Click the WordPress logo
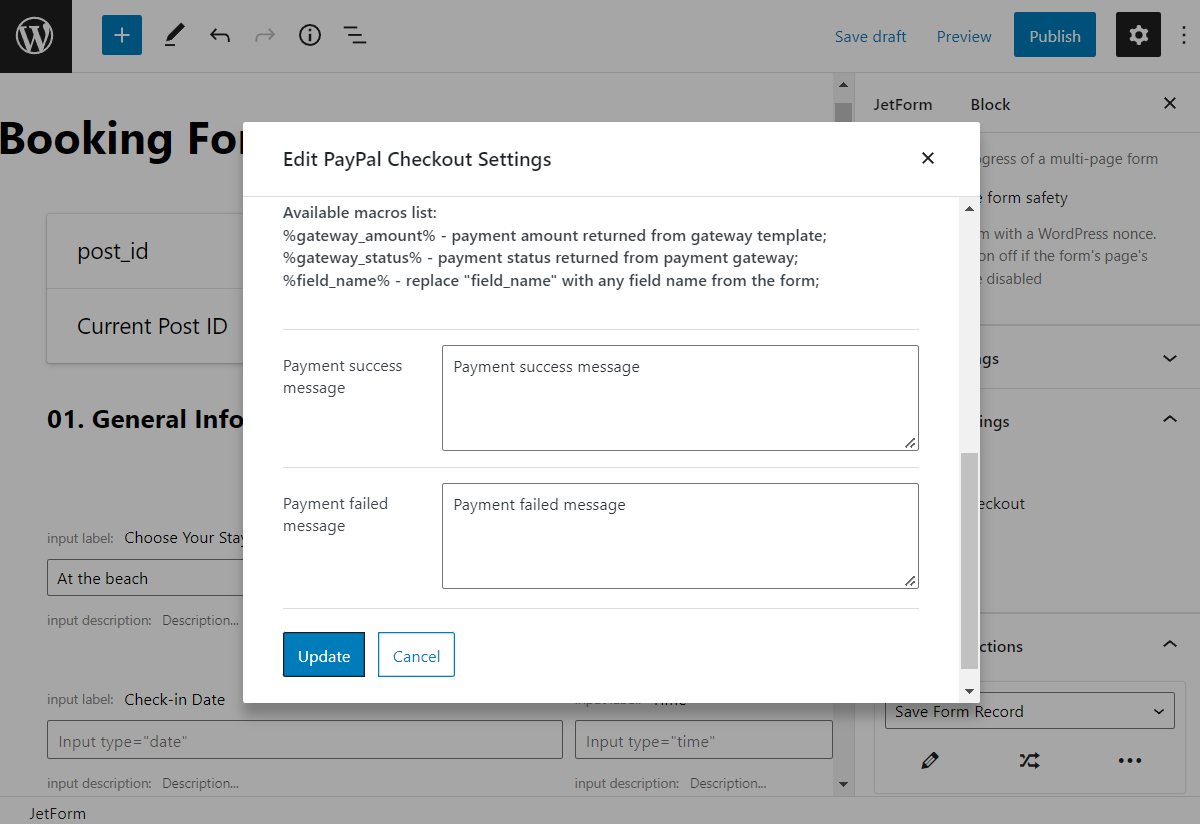The width and height of the screenshot is (1200, 824). [x=36, y=35]
